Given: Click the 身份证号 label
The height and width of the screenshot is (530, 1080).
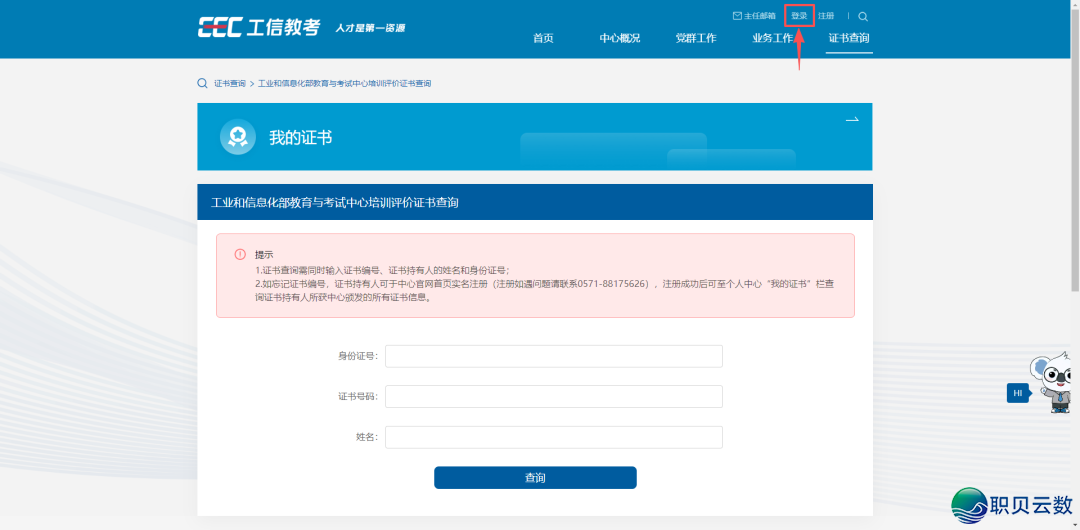Looking at the screenshot, I should (357, 356).
